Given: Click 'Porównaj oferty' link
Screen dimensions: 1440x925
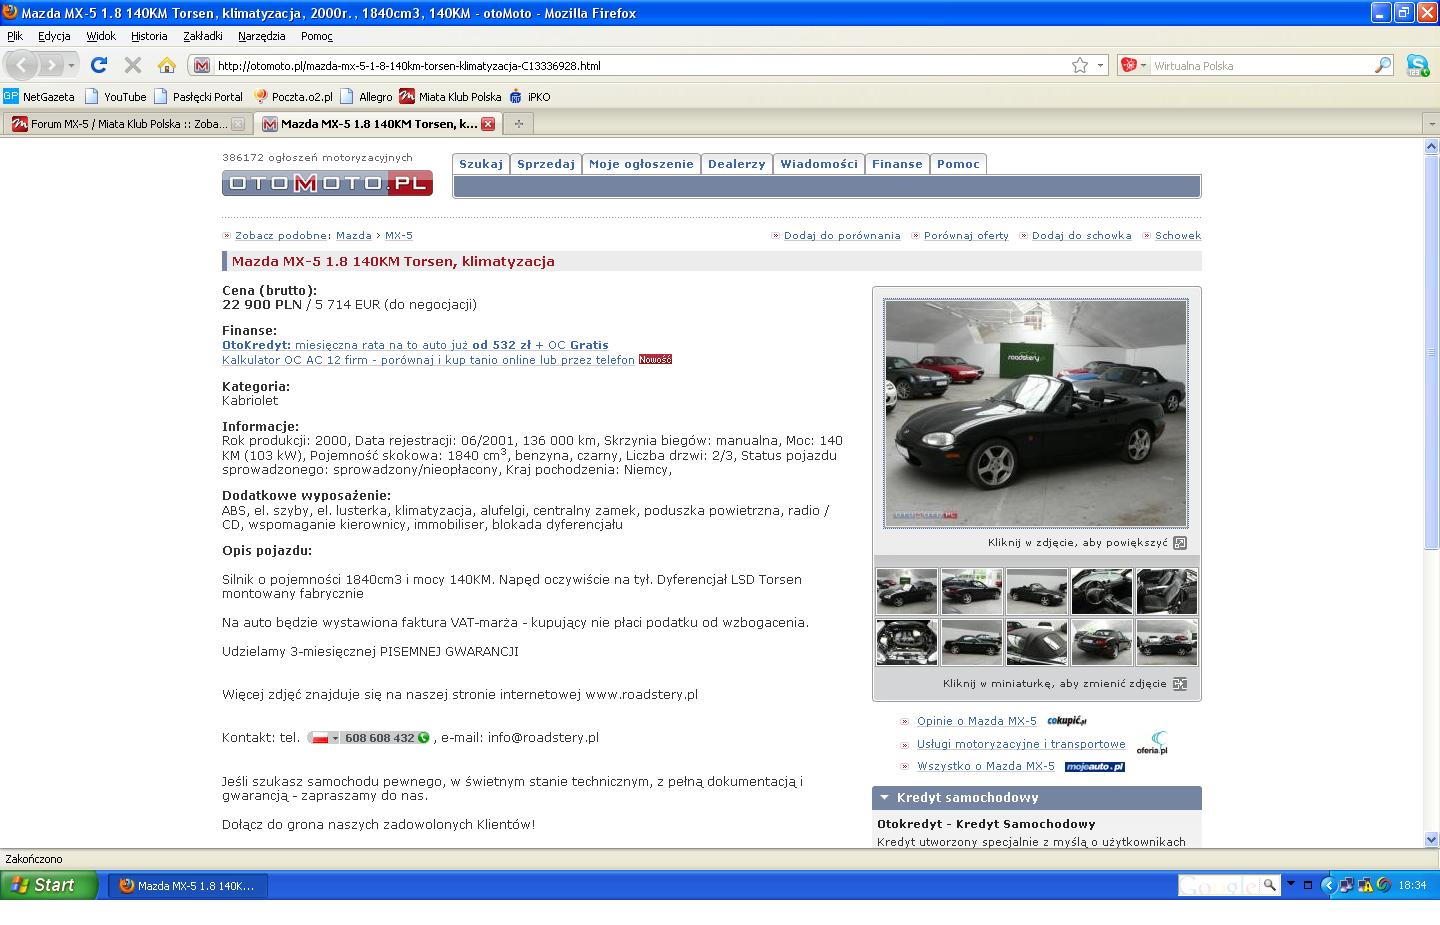Looking at the screenshot, I should pos(966,236).
